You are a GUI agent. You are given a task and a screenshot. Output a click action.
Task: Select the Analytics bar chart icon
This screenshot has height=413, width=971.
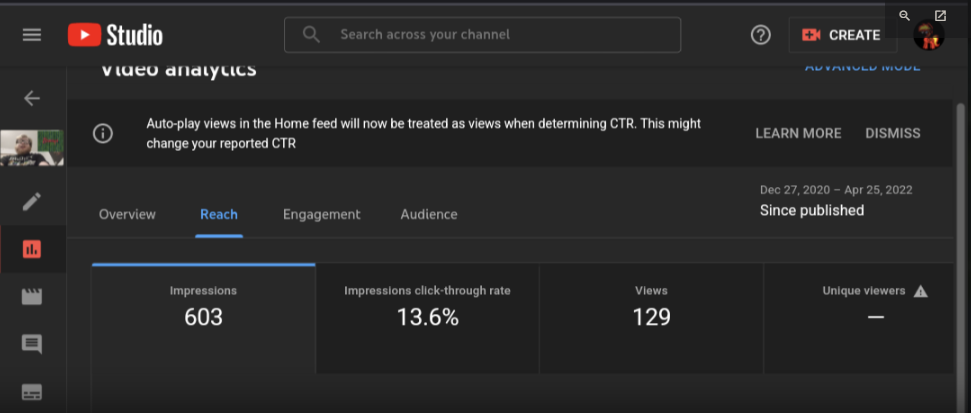[32, 249]
